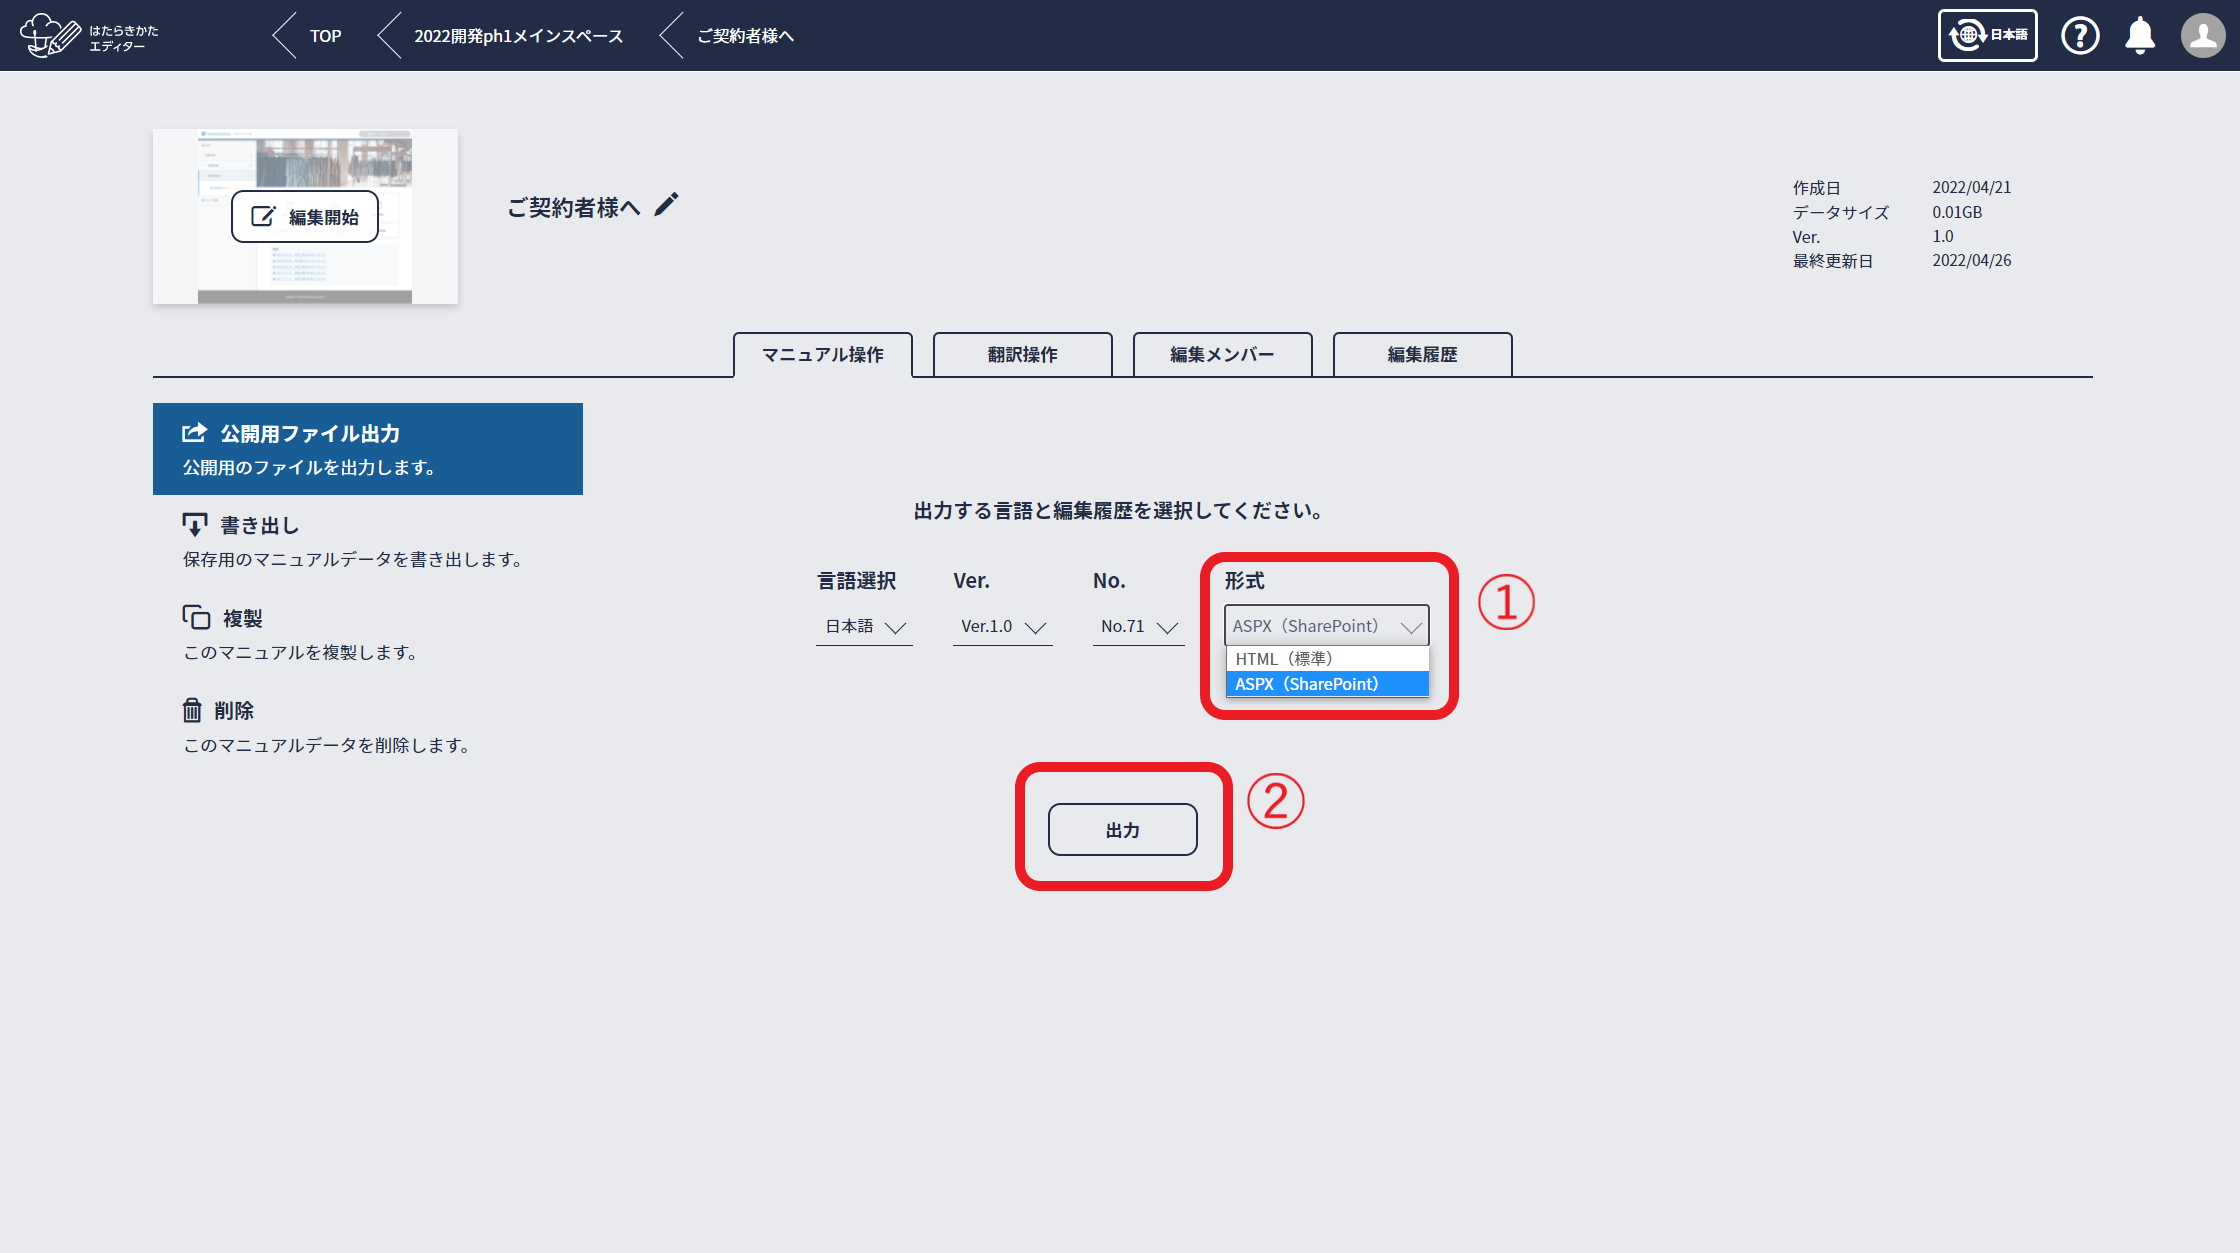The height and width of the screenshot is (1253, 2240).
Task: Expand the 言語選択 日本語 dropdown
Action: [x=864, y=627]
